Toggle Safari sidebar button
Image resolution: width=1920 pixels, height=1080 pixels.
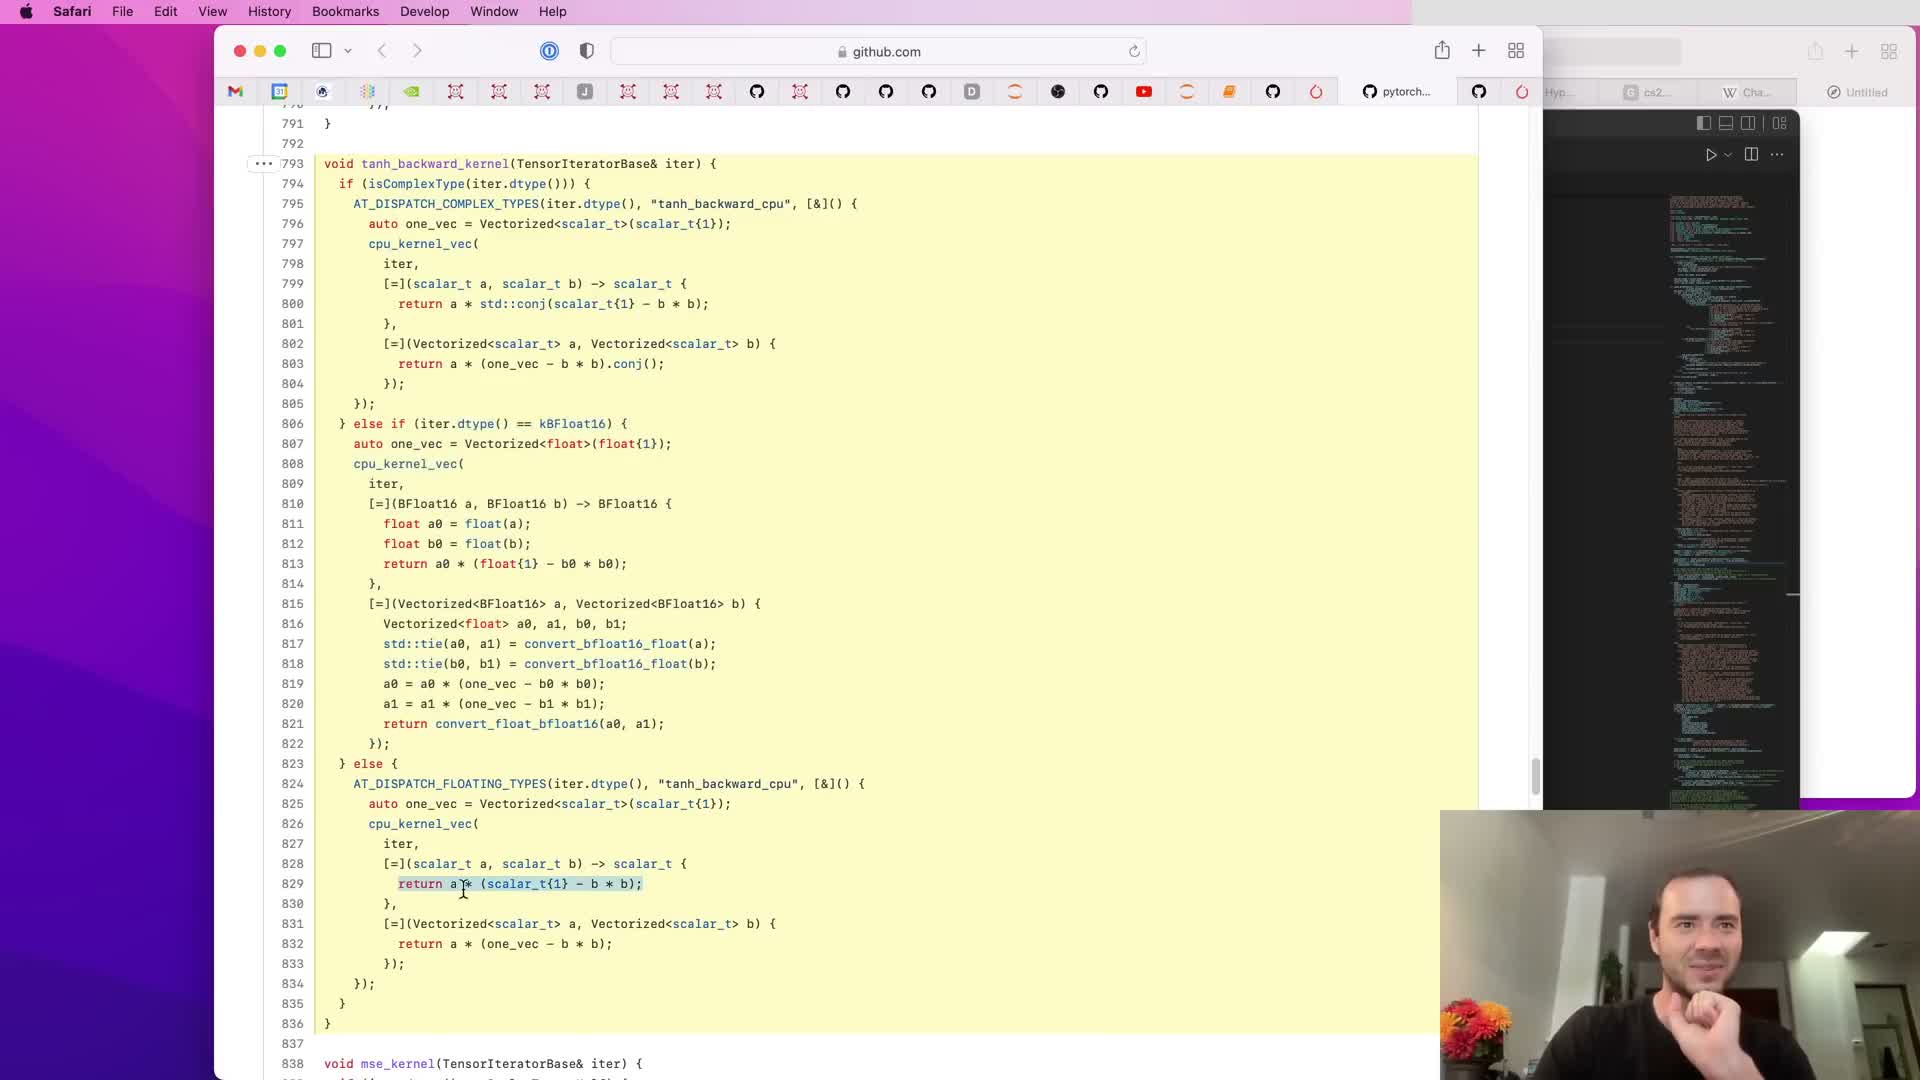(x=321, y=51)
